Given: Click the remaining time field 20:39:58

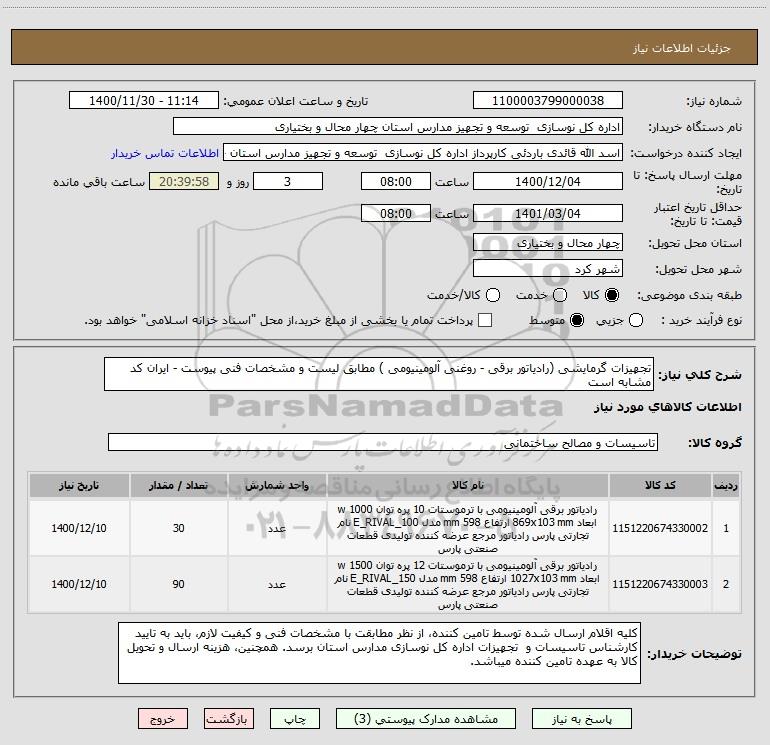Looking at the screenshot, I should [184, 181].
